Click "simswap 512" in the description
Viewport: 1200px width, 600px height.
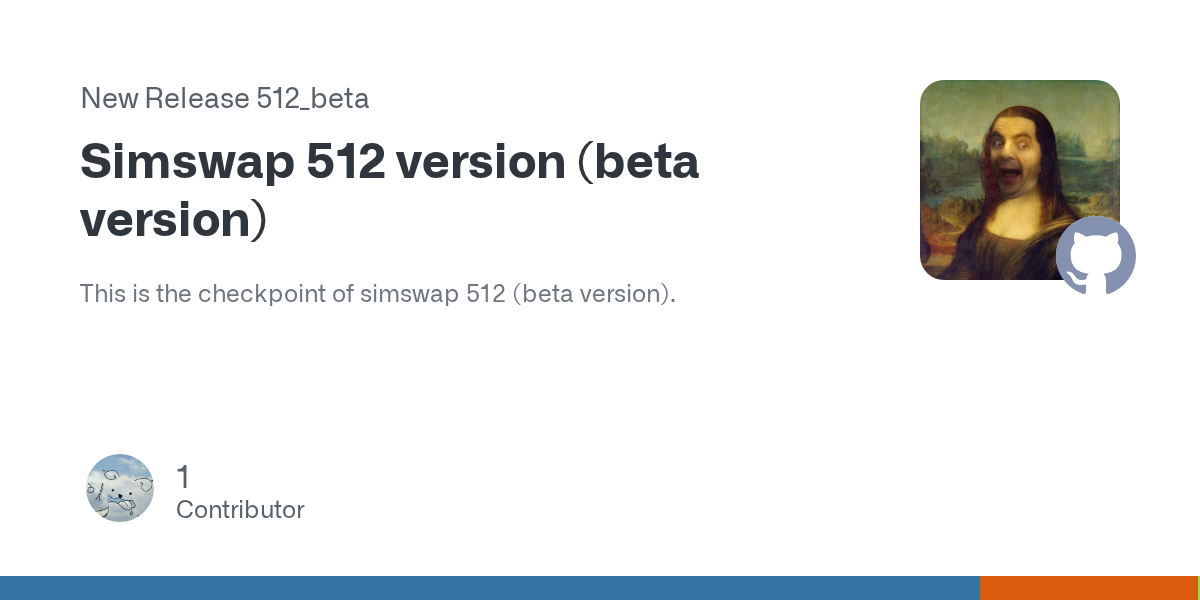pos(432,294)
